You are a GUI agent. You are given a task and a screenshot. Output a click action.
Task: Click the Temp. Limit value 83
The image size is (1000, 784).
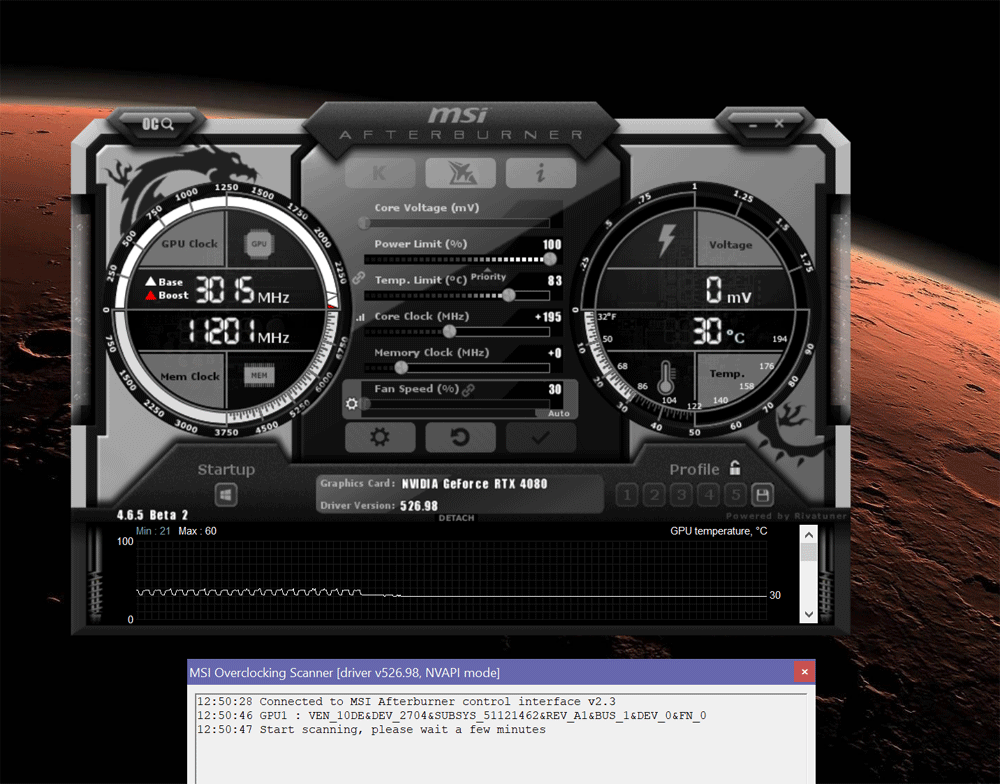tap(555, 281)
